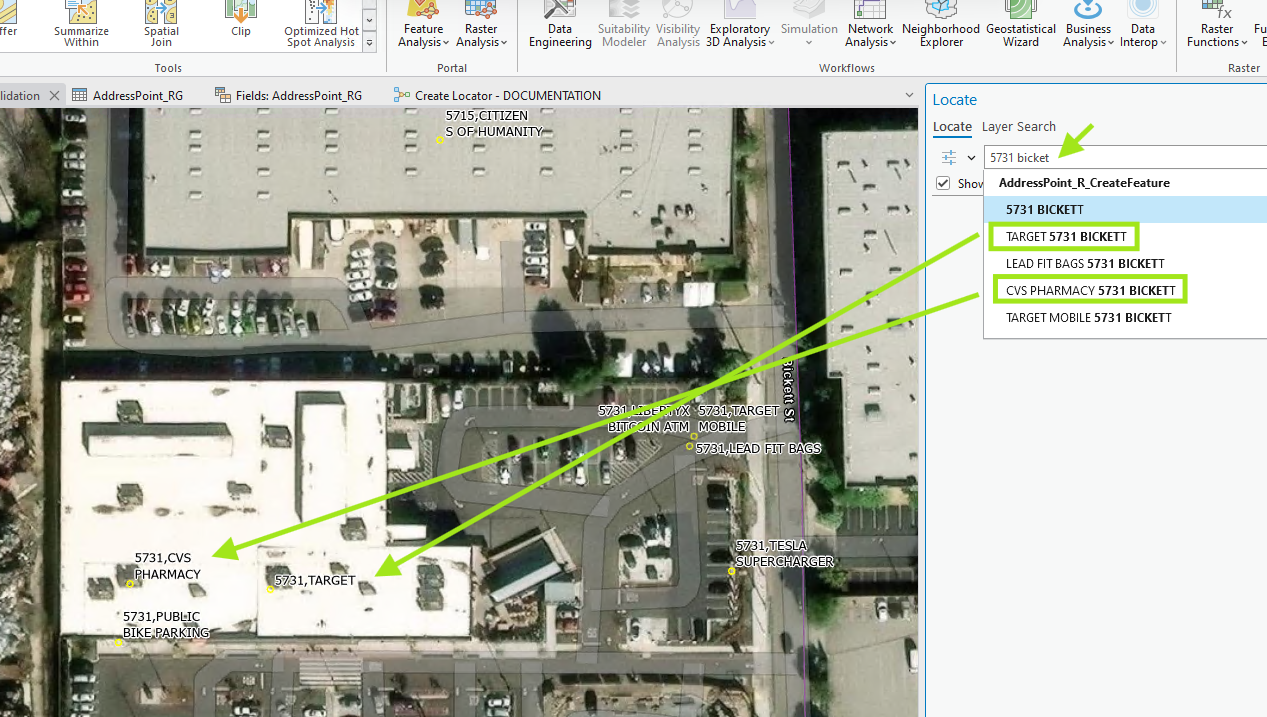Click the Visibility Analysis icon
1267x717 pixels.
click(678, 23)
